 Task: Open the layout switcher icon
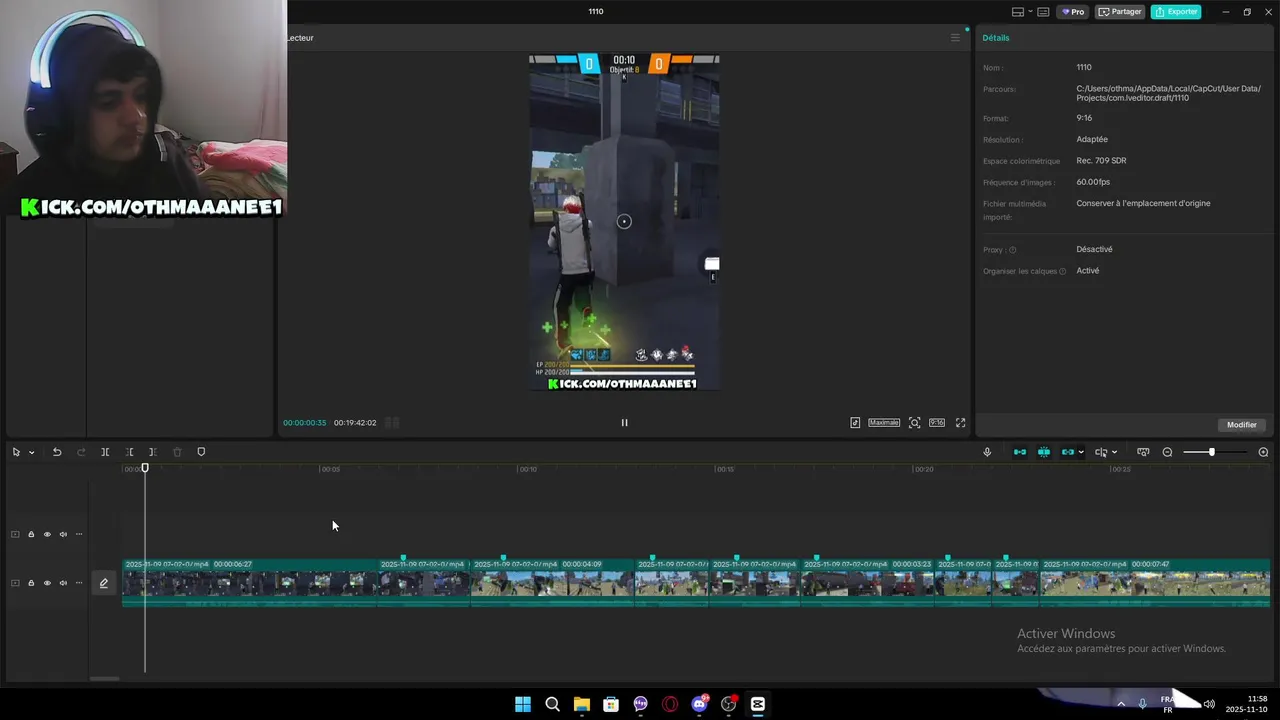point(1018,12)
